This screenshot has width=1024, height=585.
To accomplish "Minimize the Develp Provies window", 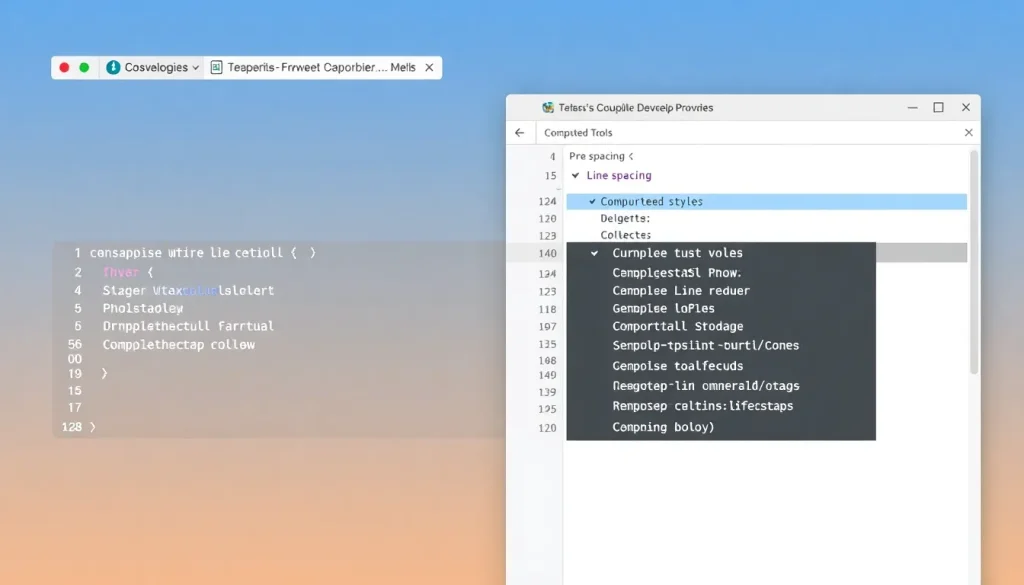I will 912,108.
